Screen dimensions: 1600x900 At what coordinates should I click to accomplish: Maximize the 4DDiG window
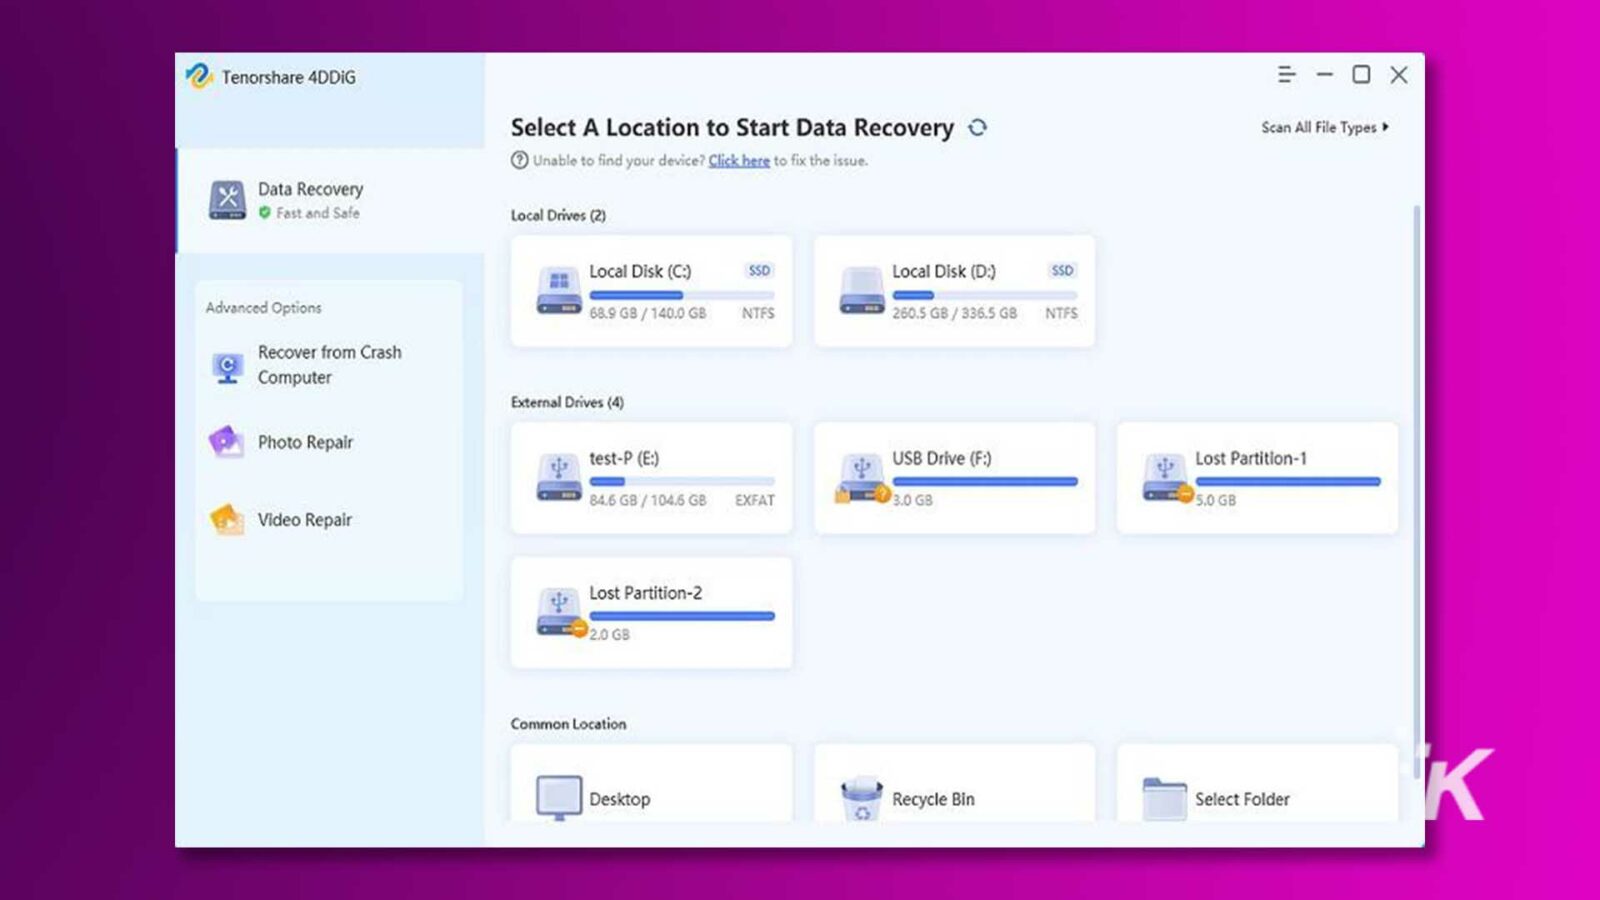(x=1361, y=74)
